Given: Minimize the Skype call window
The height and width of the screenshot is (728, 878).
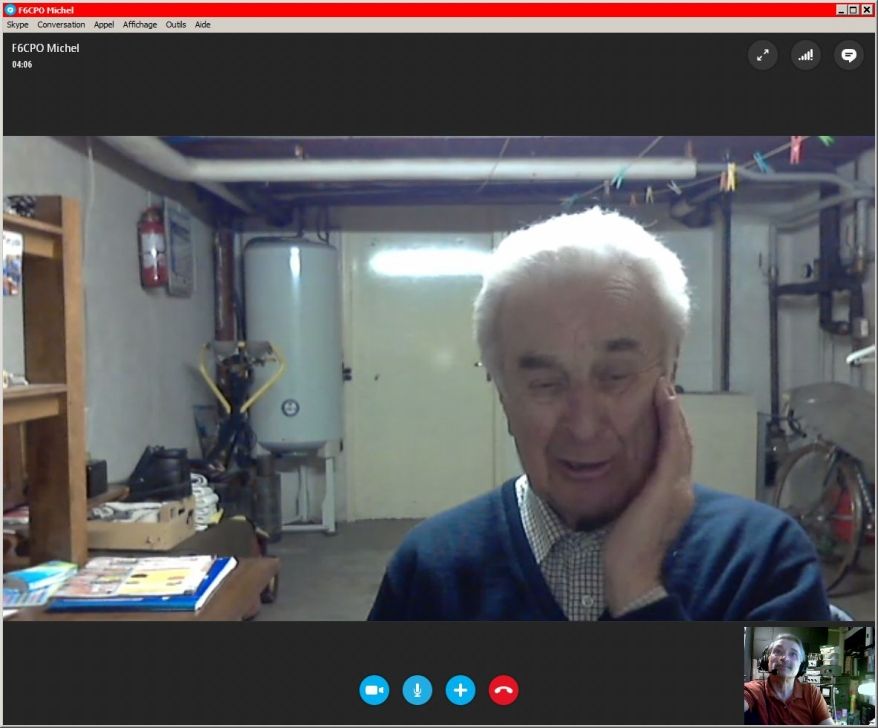Looking at the screenshot, I should pyautogui.click(x=842, y=10).
